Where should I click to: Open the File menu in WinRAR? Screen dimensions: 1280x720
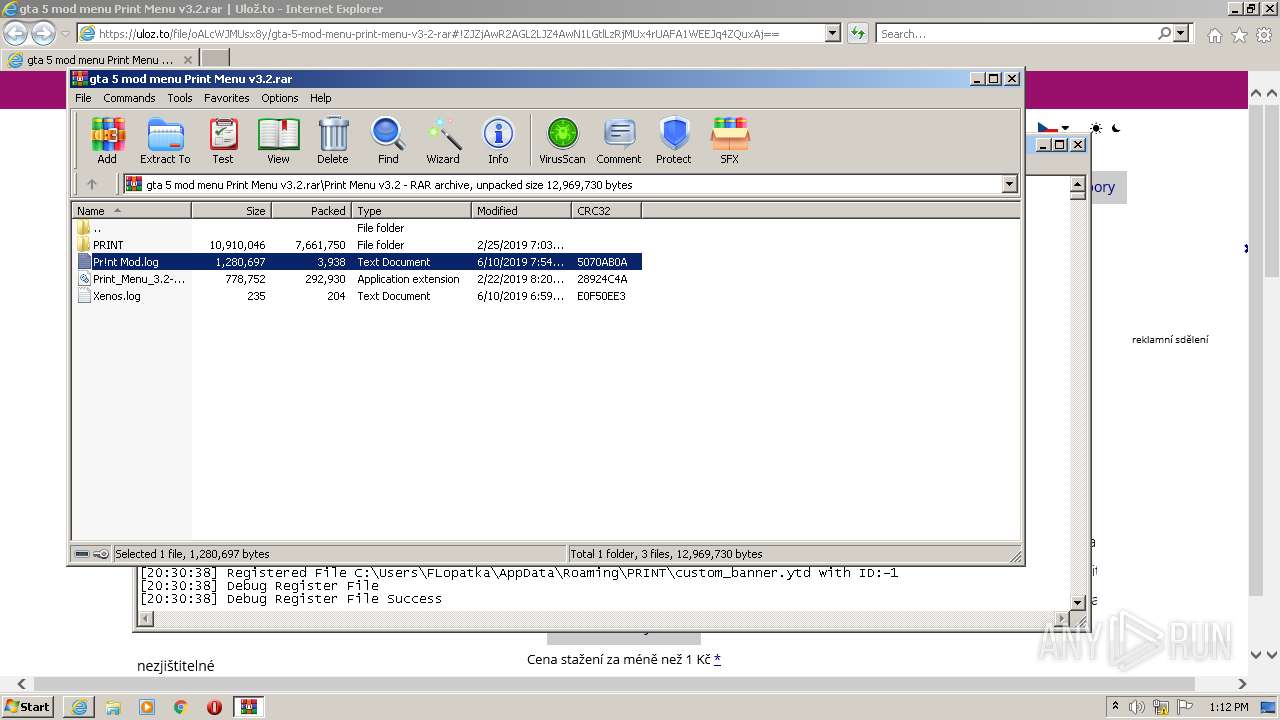pyautogui.click(x=83, y=98)
